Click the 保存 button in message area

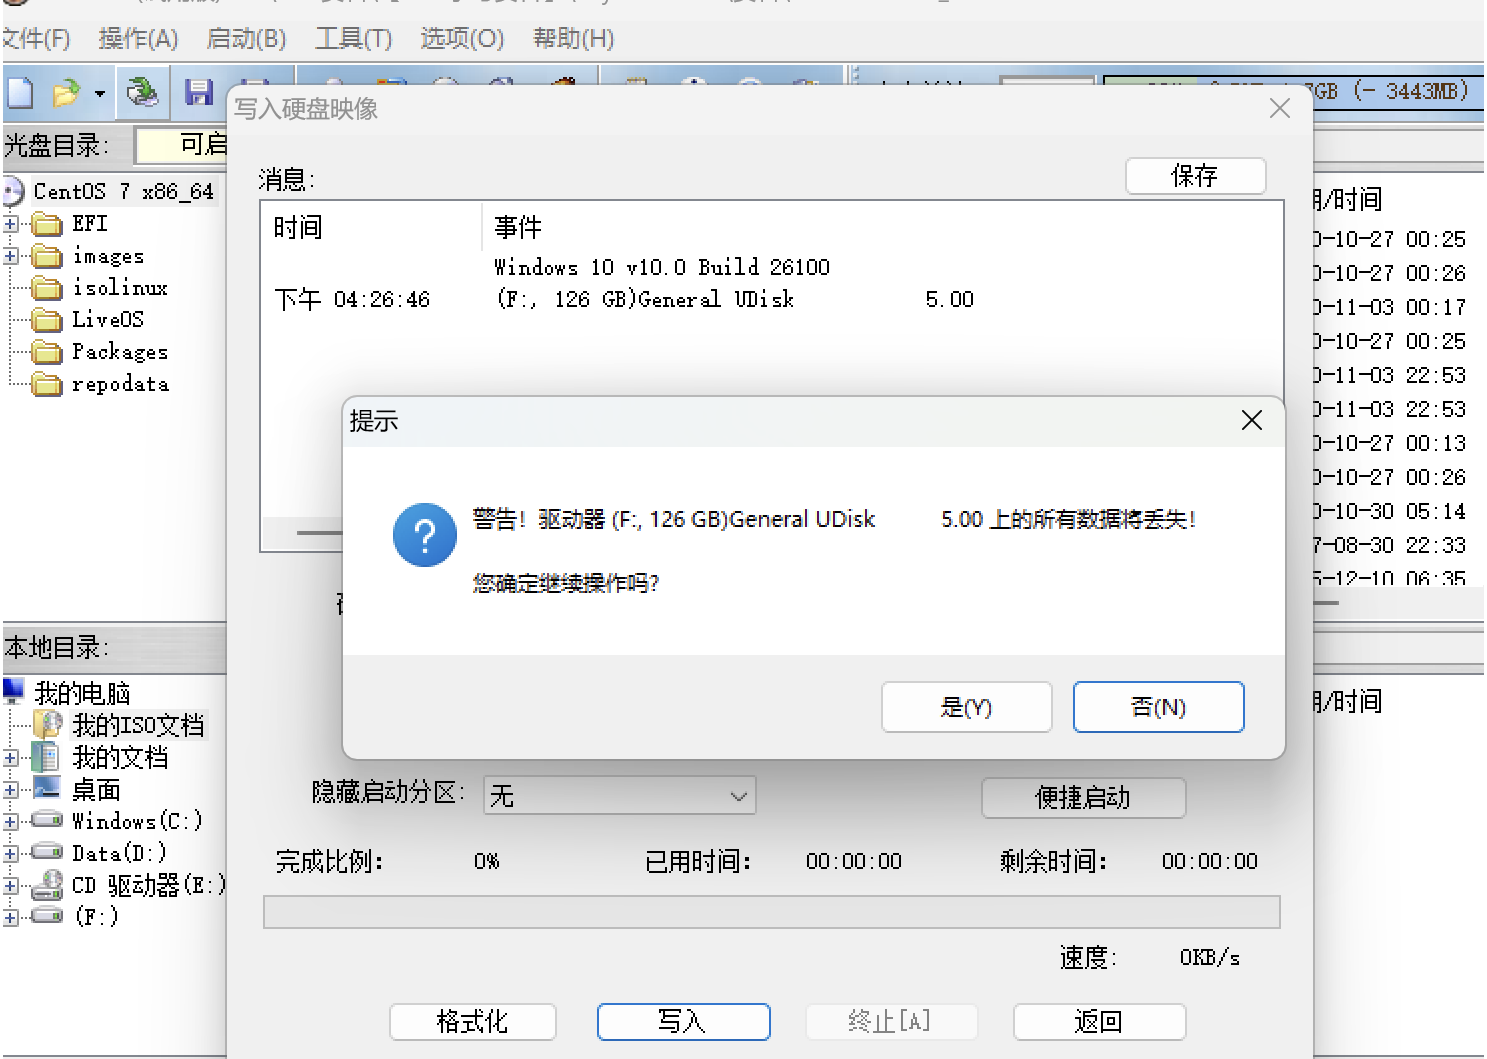(x=1195, y=176)
